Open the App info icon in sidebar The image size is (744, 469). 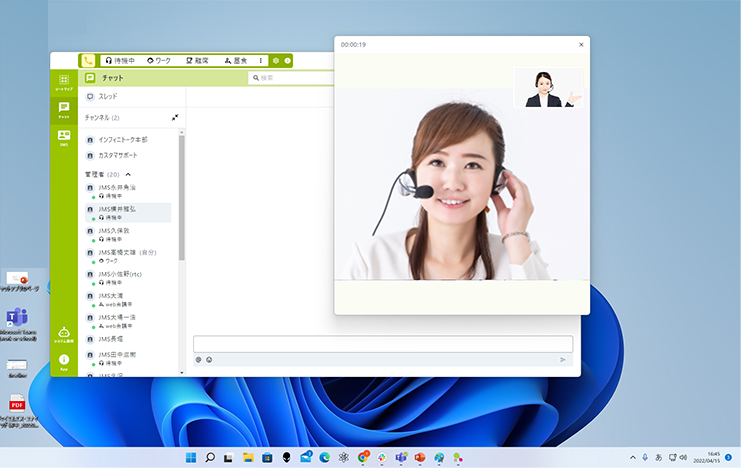64,362
